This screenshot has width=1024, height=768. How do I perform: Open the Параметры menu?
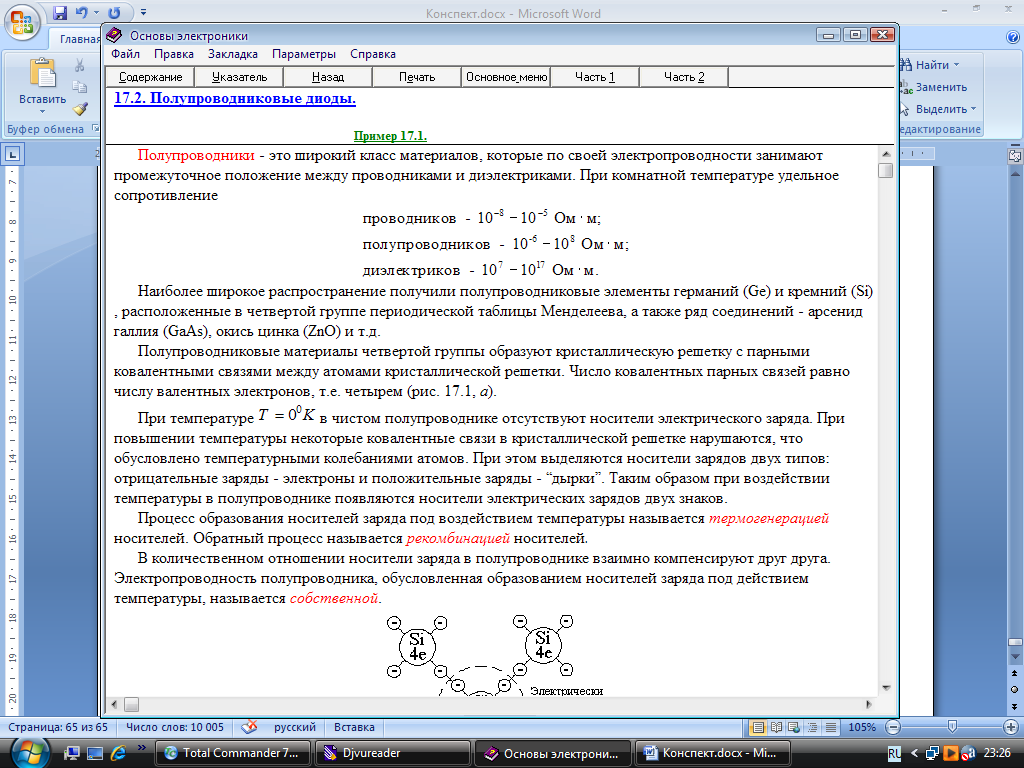click(304, 54)
